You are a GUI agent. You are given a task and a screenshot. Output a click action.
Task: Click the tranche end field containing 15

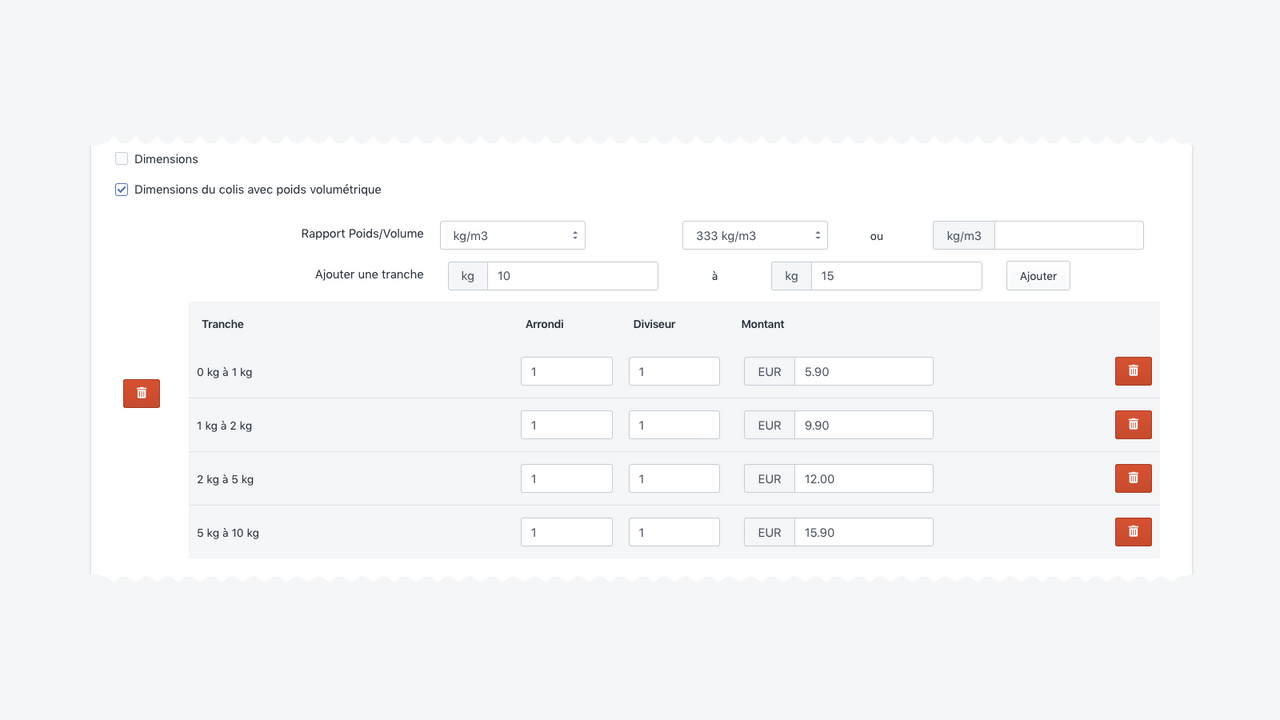click(x=896, y=276)
